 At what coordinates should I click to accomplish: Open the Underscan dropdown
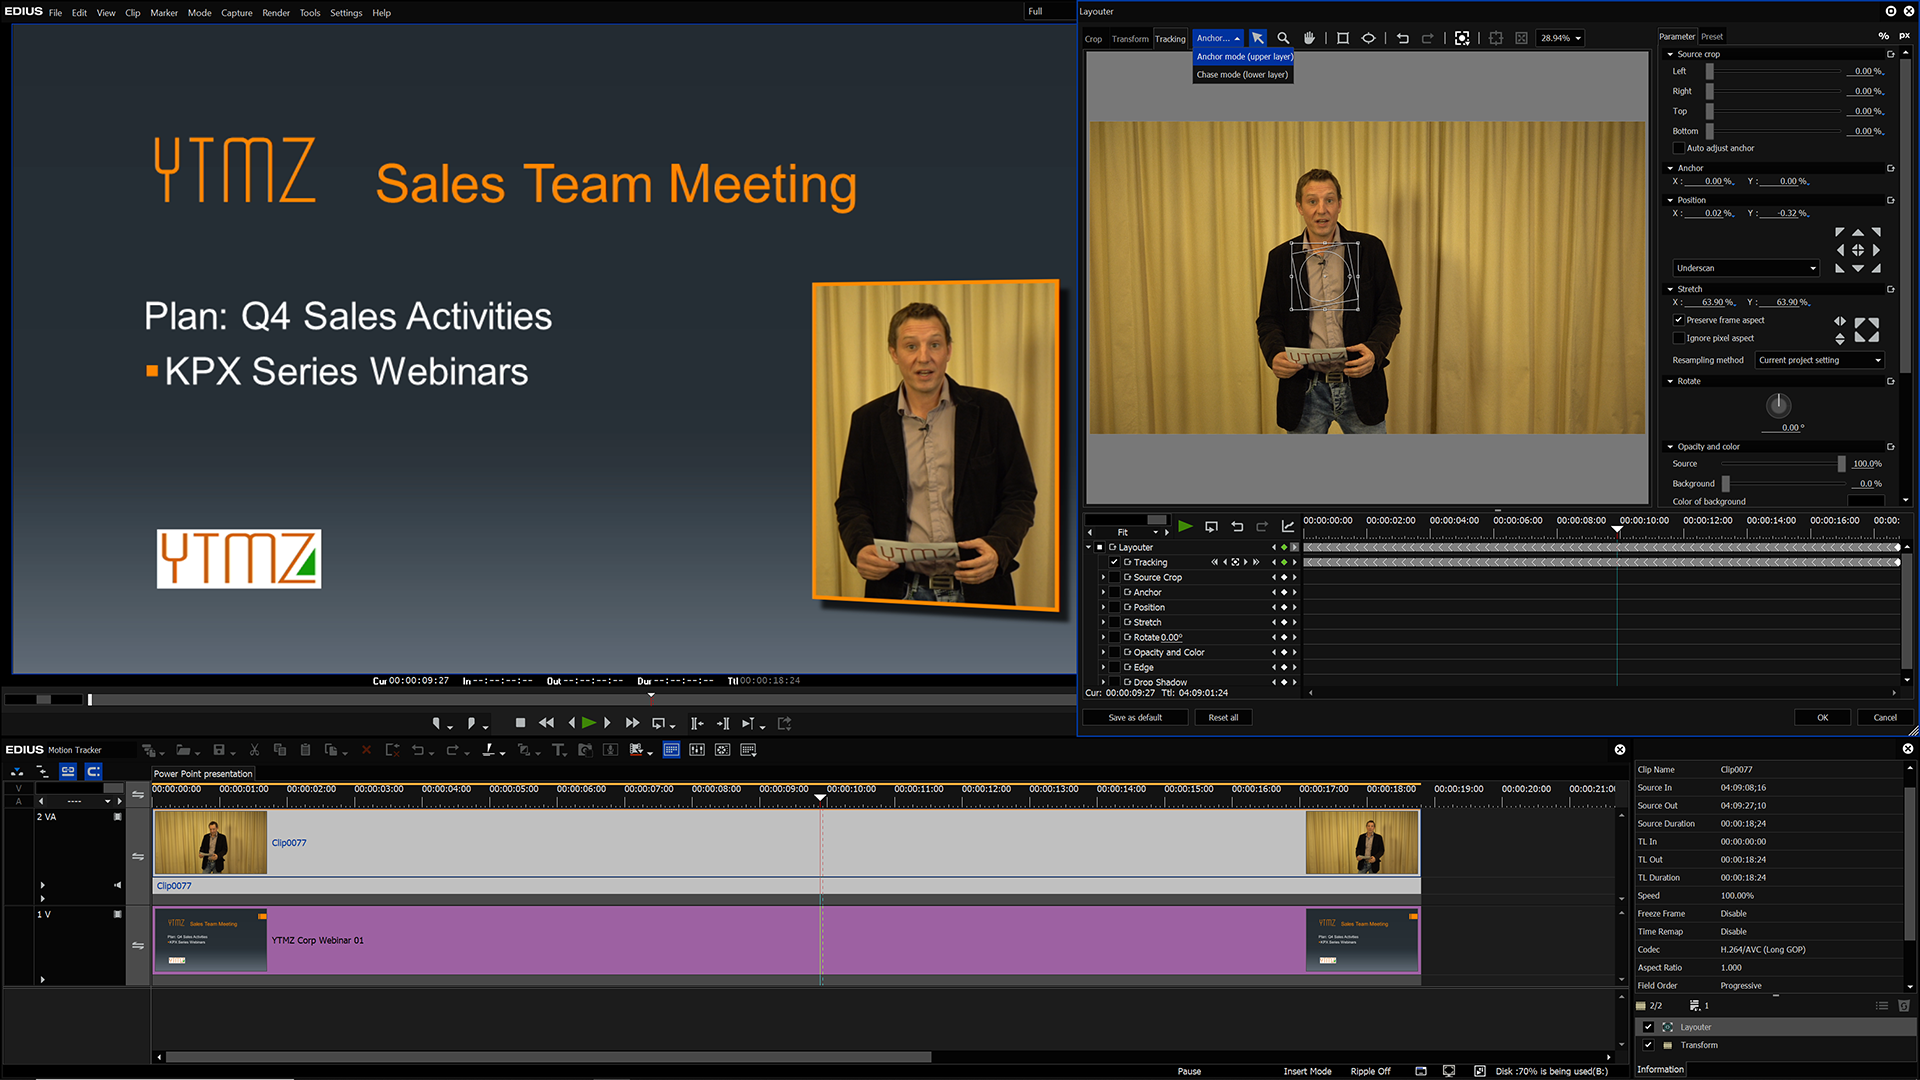[1746, 268]
